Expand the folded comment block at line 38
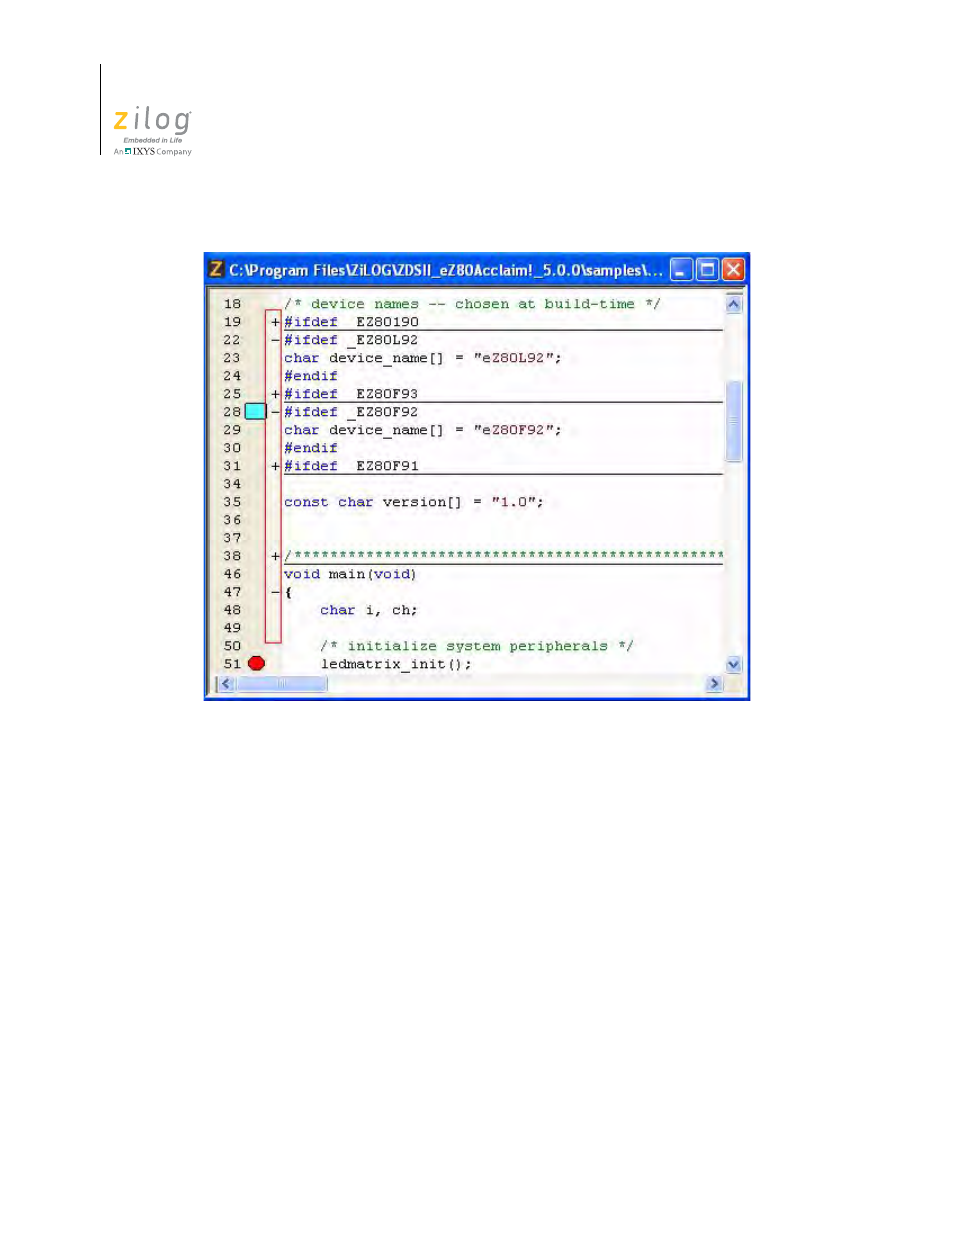954x1235 pixels. pyautogui.click(x=275, y=556)
